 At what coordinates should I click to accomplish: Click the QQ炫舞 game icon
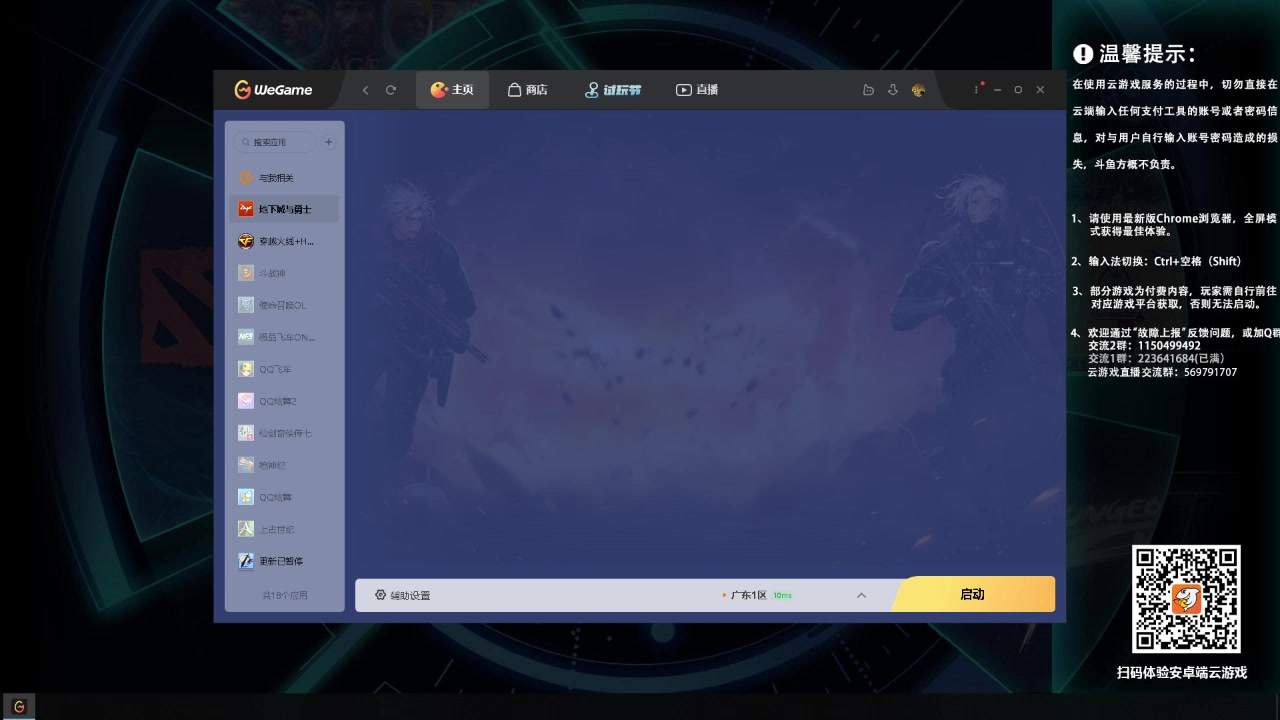pos(246,497)
